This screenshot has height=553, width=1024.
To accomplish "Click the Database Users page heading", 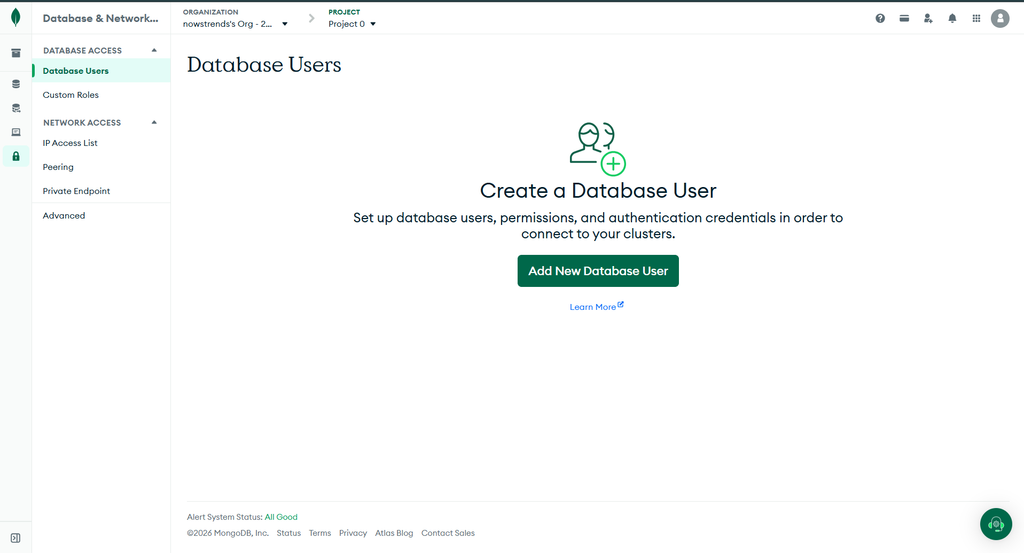I will tap(264, 65).
